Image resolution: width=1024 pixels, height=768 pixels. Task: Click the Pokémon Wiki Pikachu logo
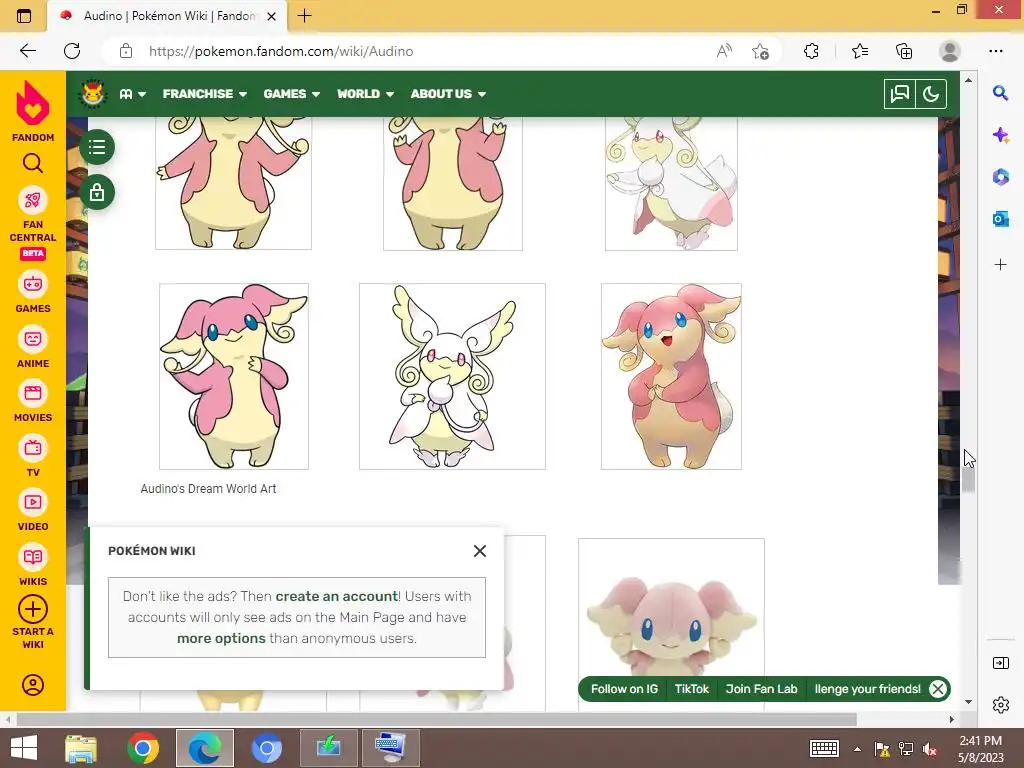[x=92, y=93]
